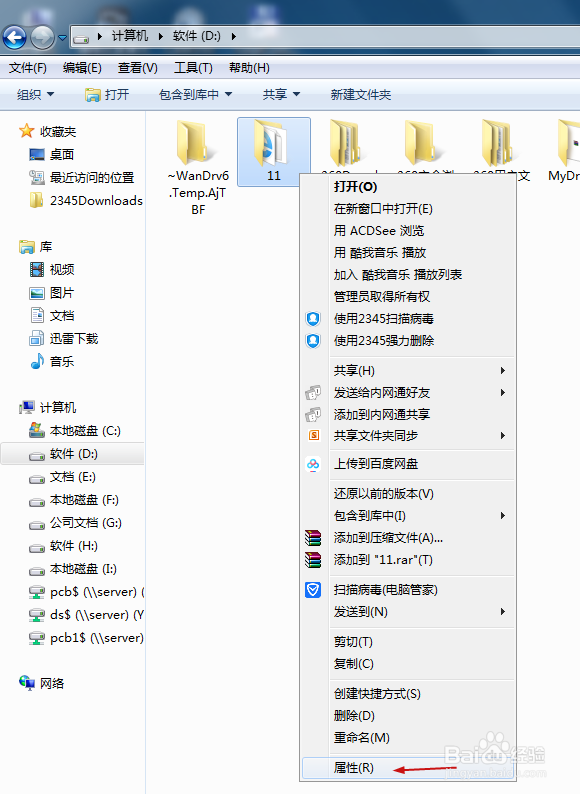Open the 文件(F) menu
Screen dimensions: 580x794
tap(28, 67)
